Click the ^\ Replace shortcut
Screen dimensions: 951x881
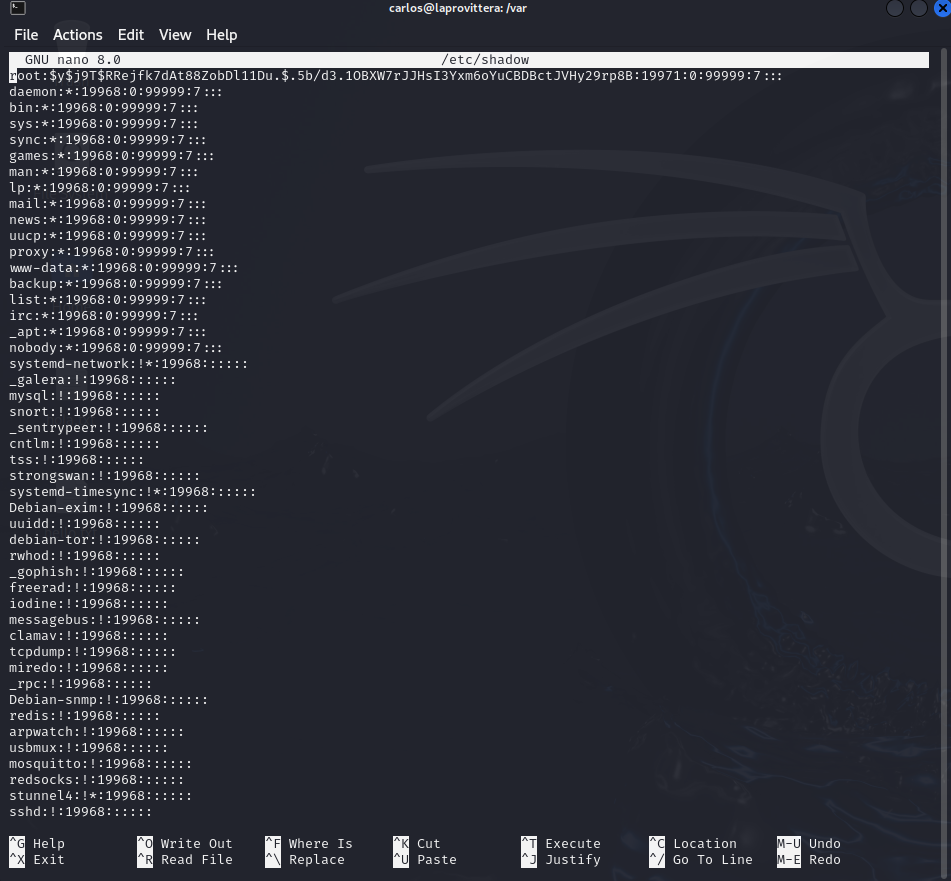click(304, 860)
